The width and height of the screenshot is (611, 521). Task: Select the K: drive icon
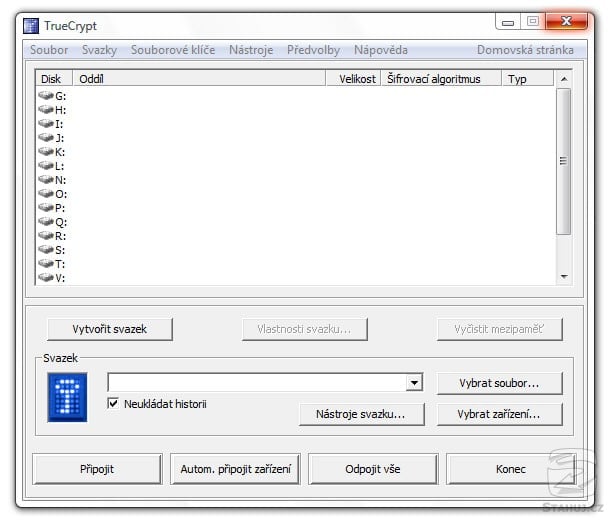[x=46, y=152]
